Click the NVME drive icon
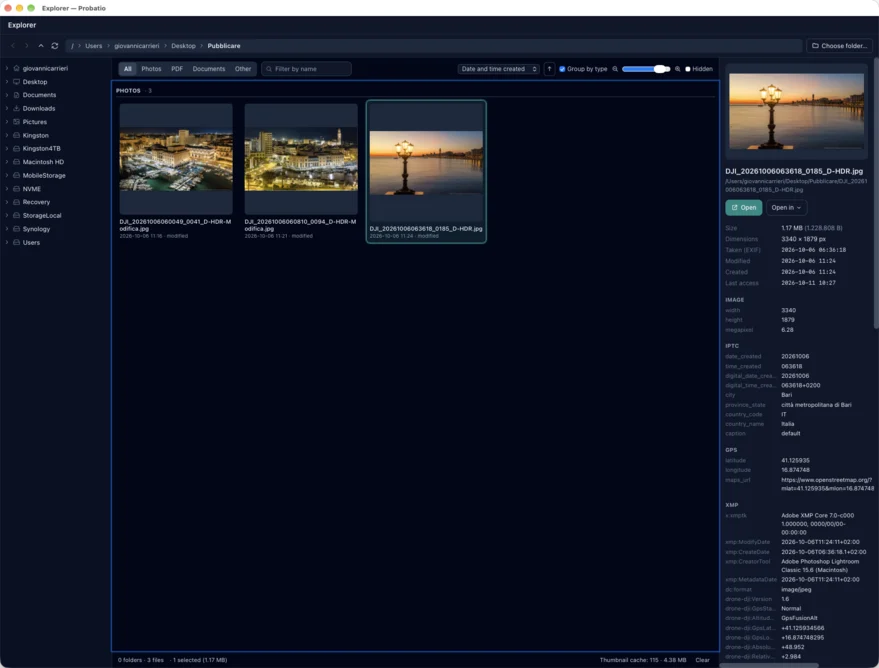This screenshot has height=668, width=879. [16, 189]
